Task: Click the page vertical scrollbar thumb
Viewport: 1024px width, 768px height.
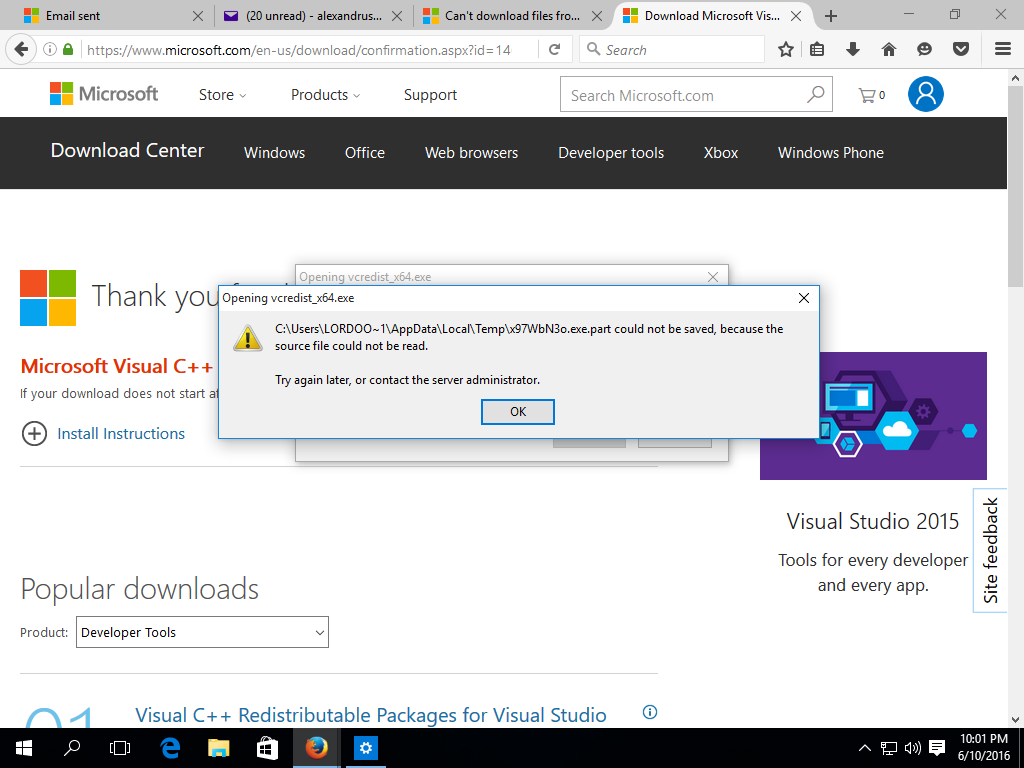Action: coord(1016,186)
